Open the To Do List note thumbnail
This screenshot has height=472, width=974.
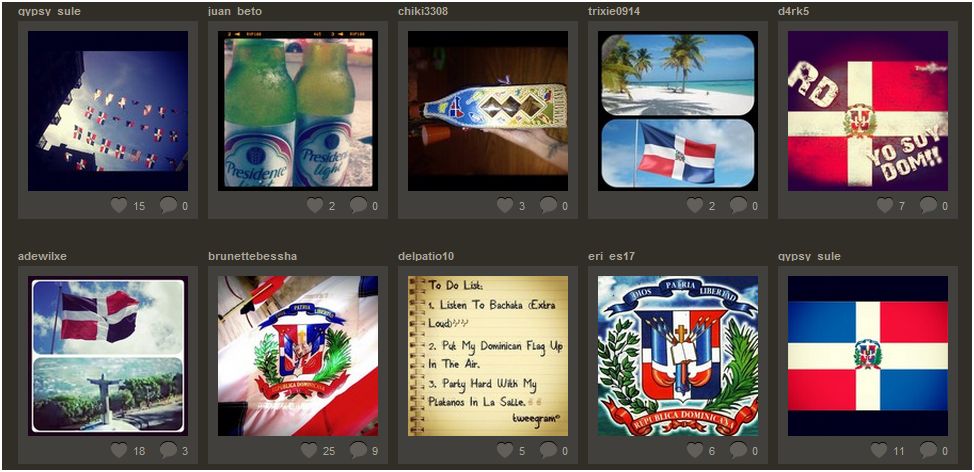[x=488, y=356]
